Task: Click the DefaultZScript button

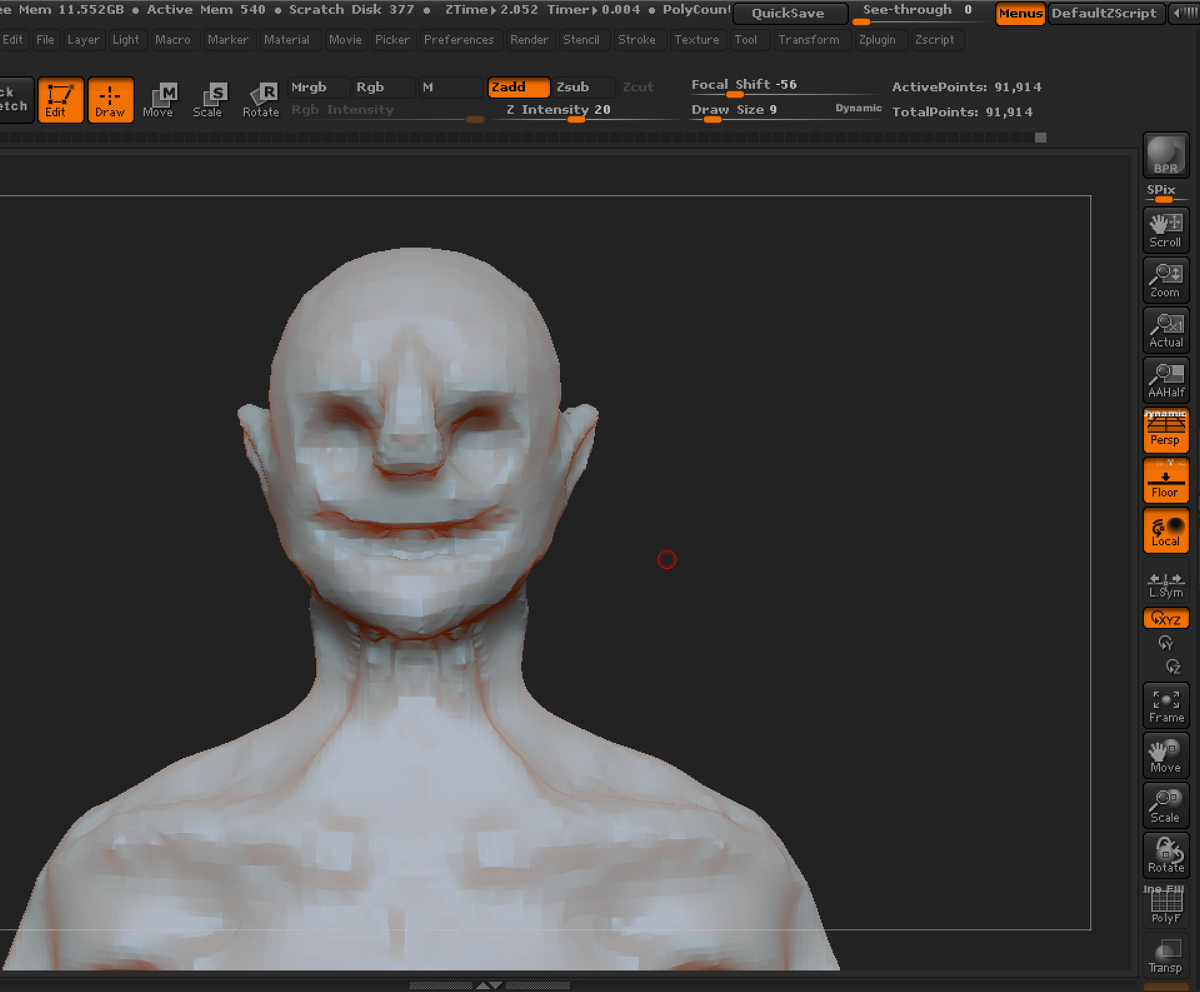Action: (x=1105, y=14)
